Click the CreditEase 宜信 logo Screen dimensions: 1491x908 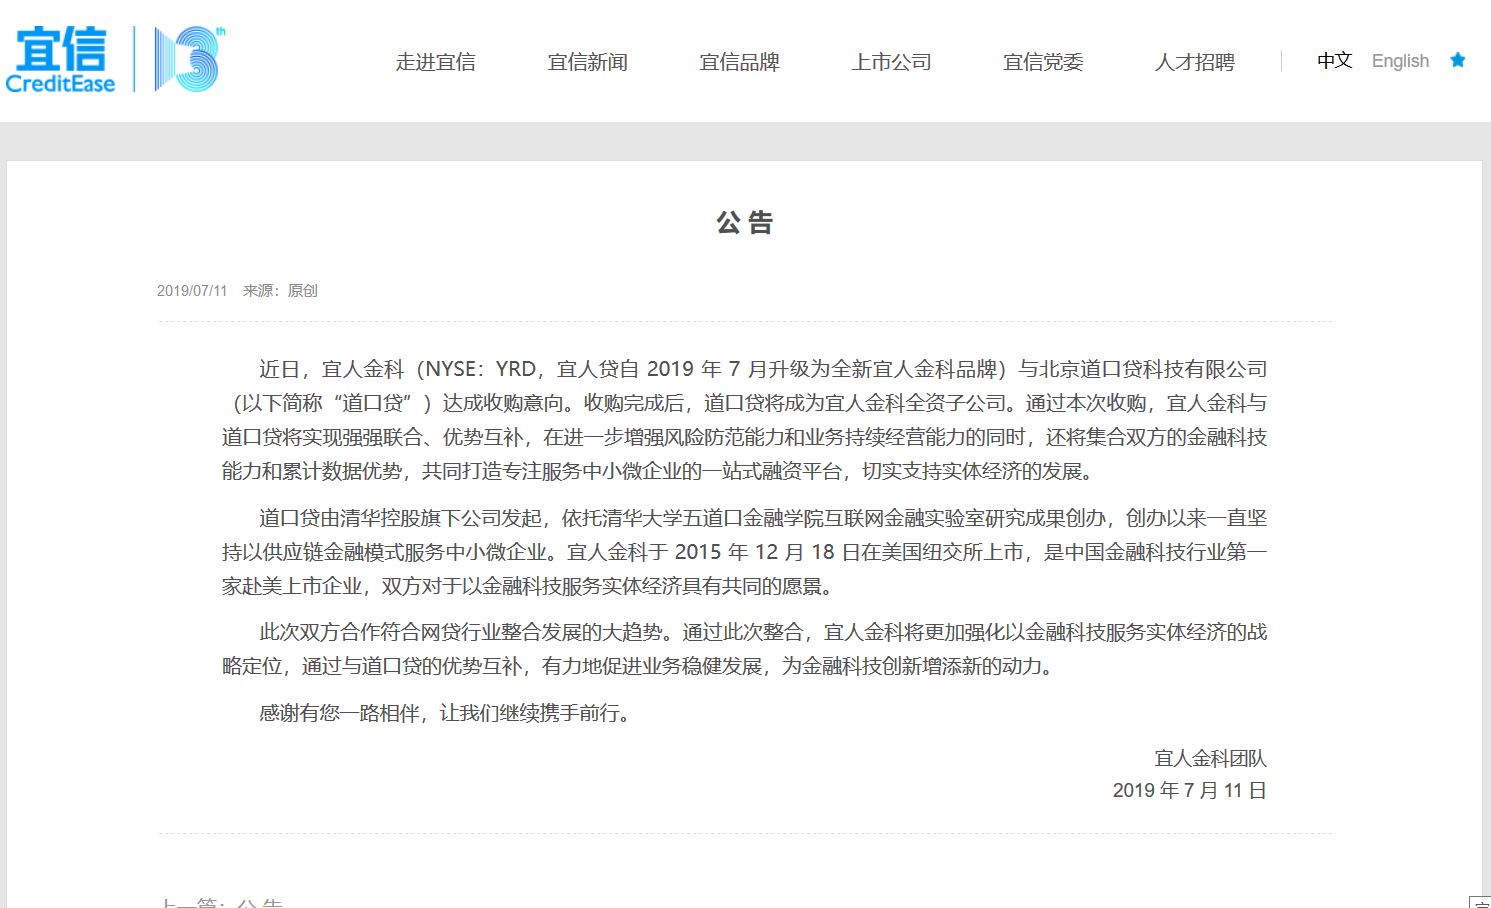[x=61, y=61]
